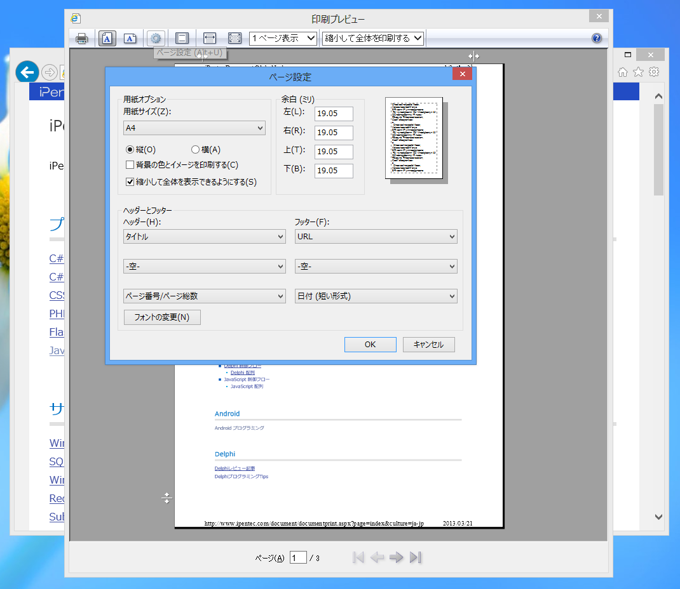Viewport: 680px width, 589px height.
Task: Click Delphiレビュー記事 link in preview
Action: tap(235, 468)
